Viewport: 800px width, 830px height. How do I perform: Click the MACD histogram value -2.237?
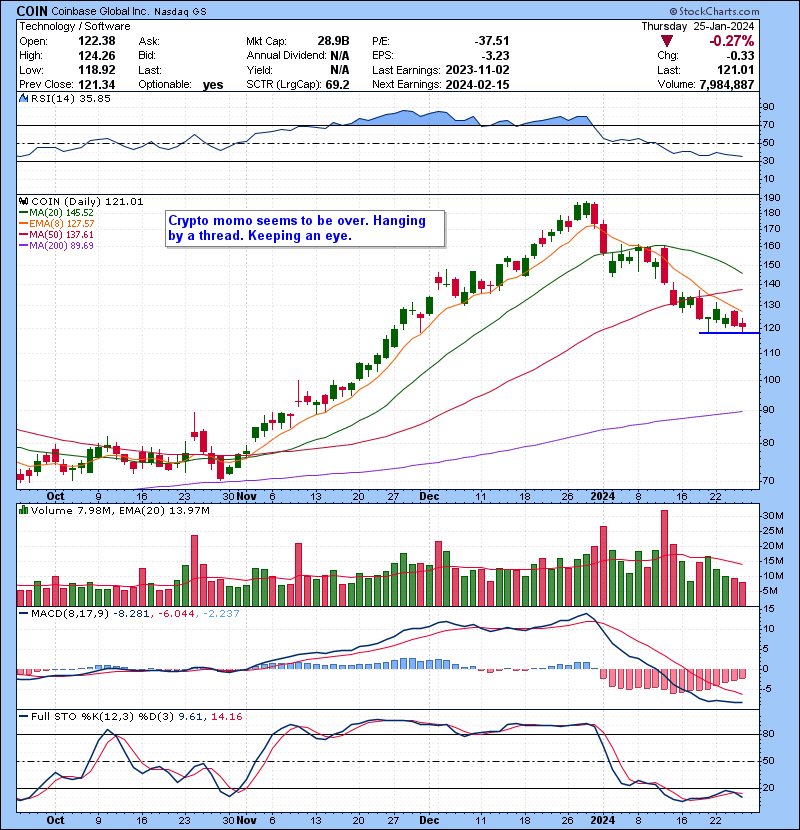tap(221, 614)
